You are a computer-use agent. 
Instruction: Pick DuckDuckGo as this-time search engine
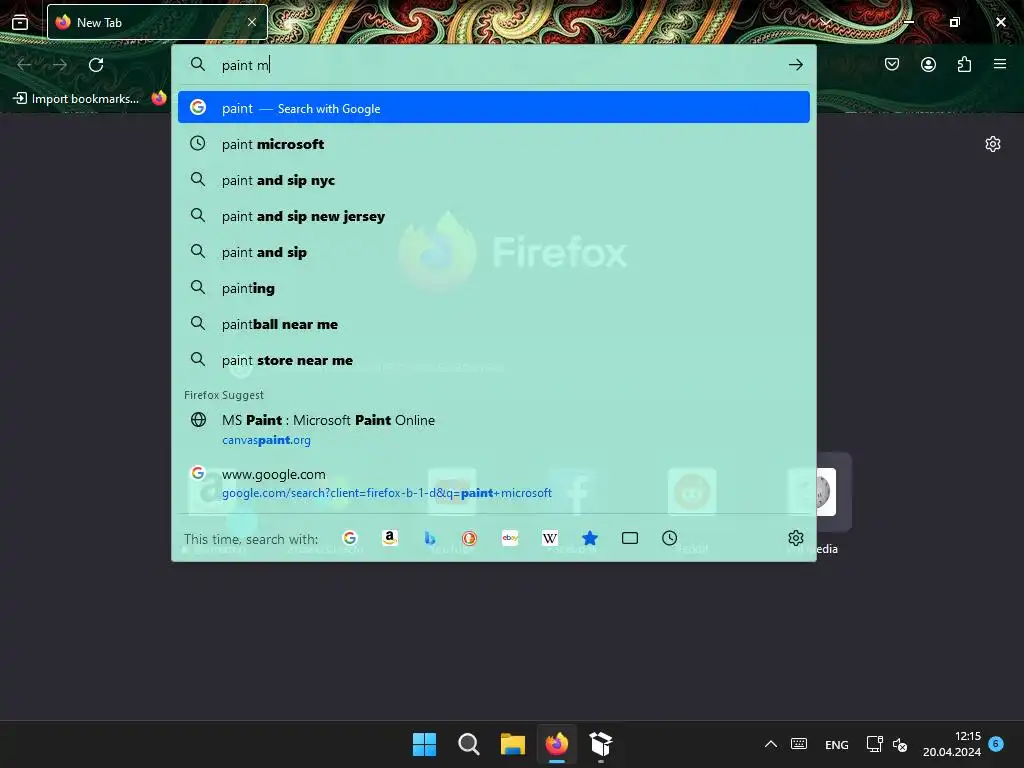[470, 537]
